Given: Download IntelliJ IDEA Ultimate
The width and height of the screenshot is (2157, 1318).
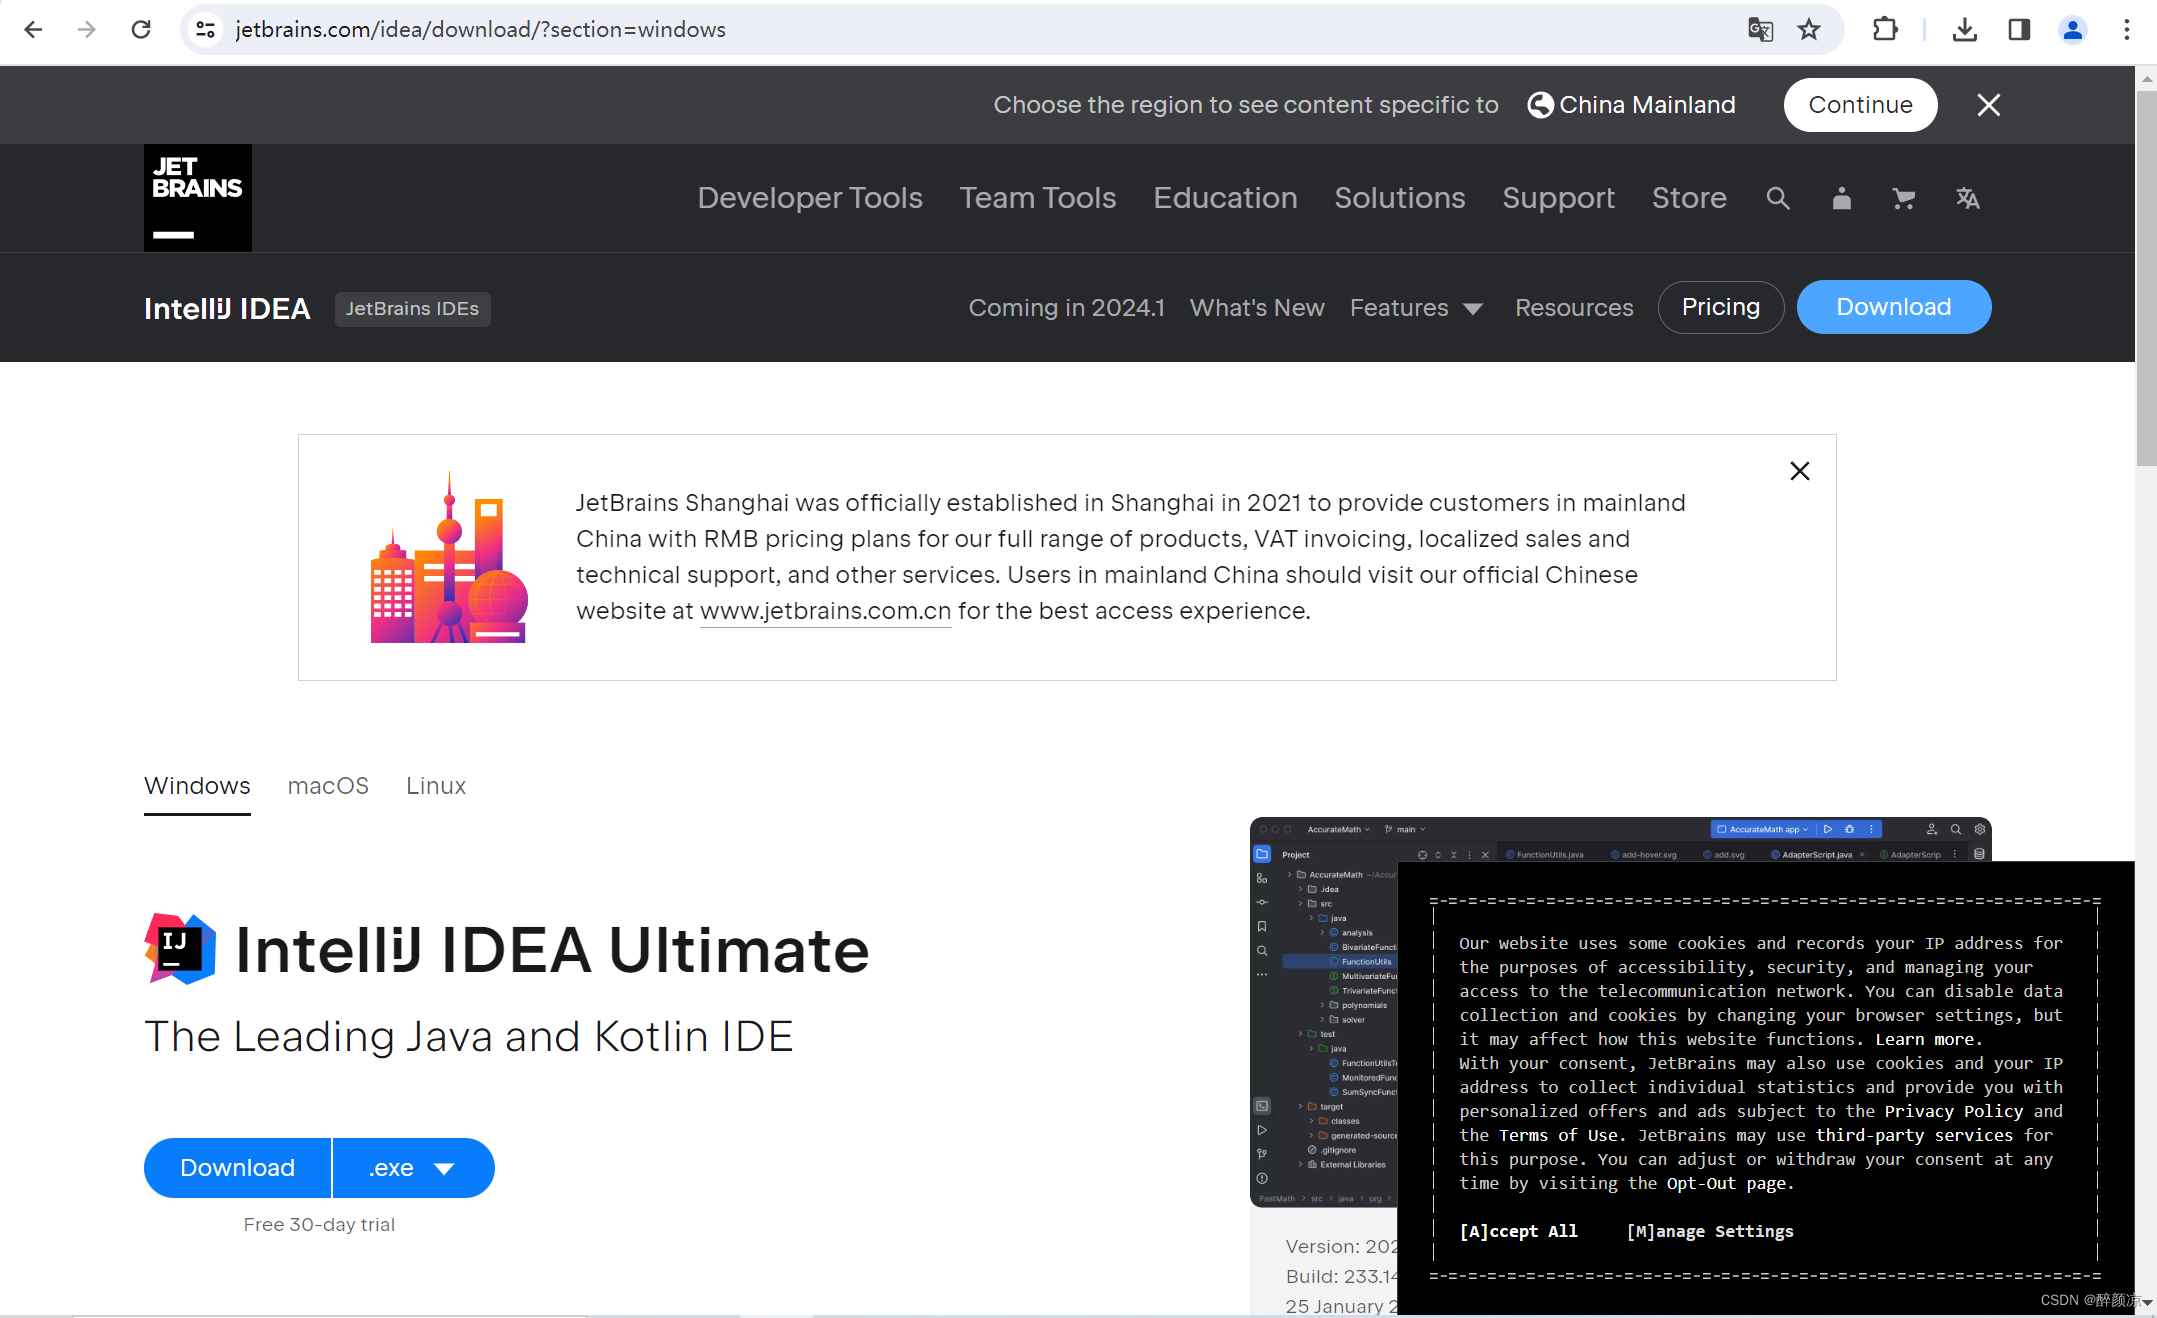Looking at the screenshot, I should [x=237, y=1168].
